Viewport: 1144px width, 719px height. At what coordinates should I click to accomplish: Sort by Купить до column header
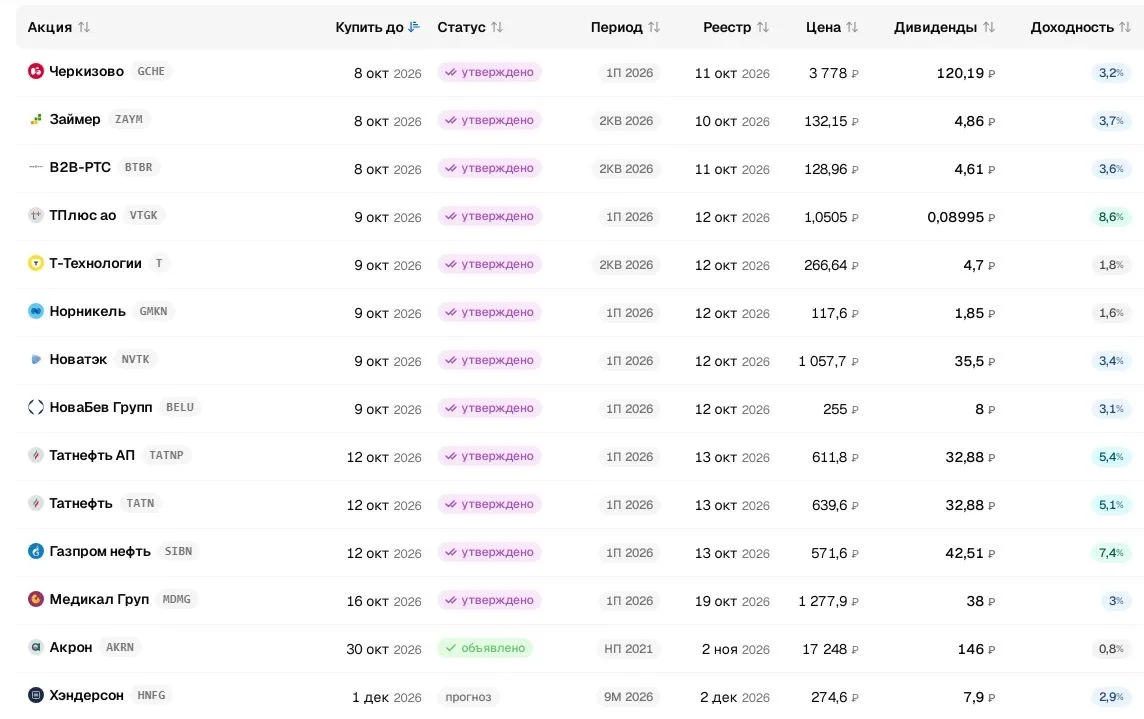coord(377,27)
